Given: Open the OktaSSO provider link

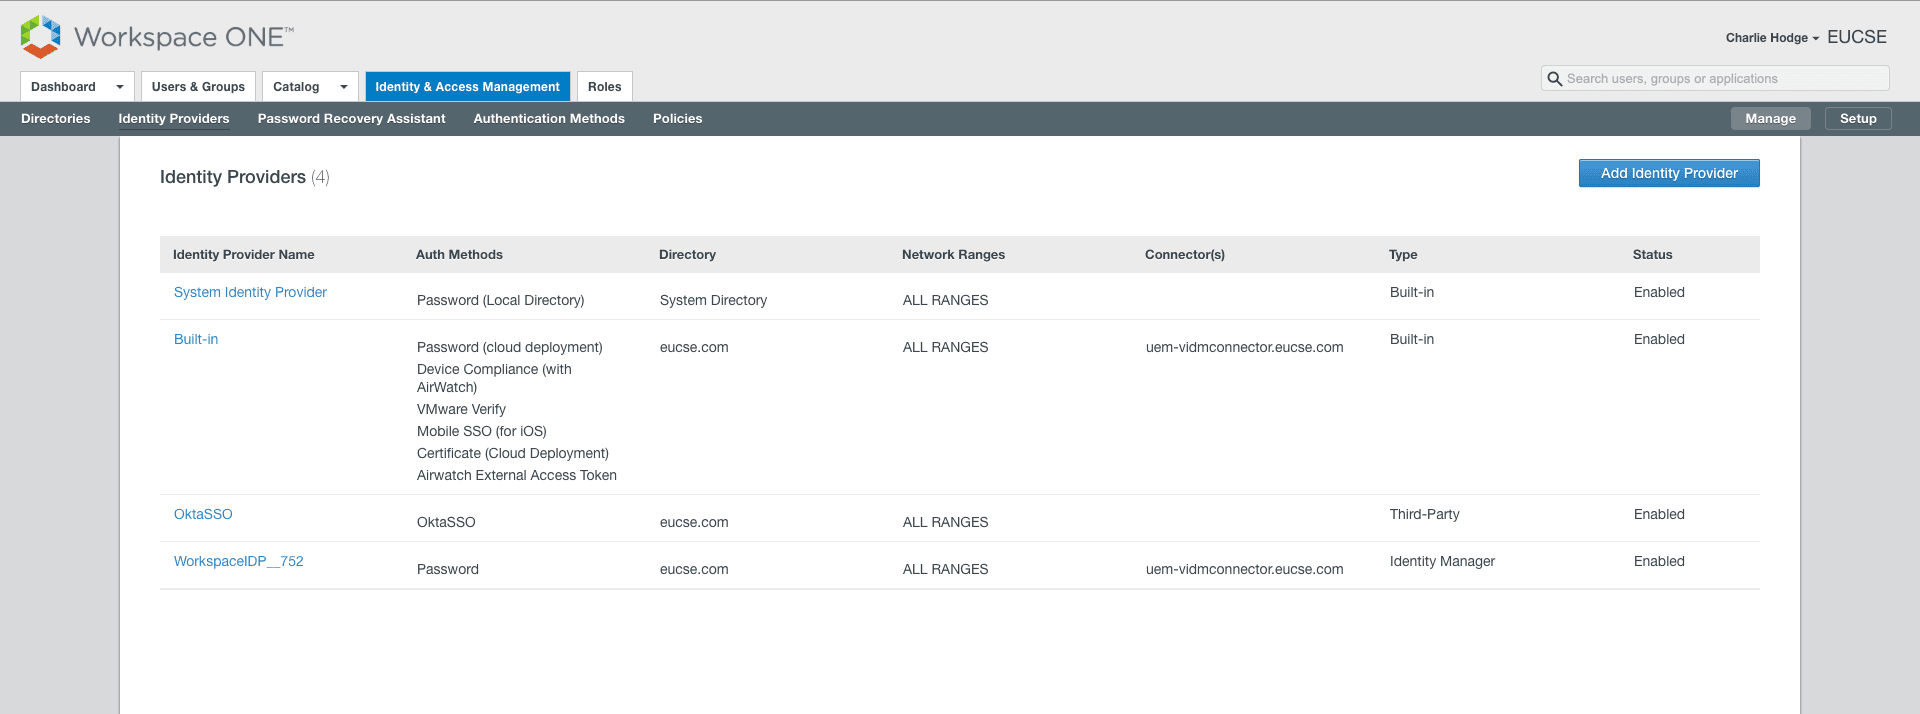Looking at the screenshot, I should (203, 515).
